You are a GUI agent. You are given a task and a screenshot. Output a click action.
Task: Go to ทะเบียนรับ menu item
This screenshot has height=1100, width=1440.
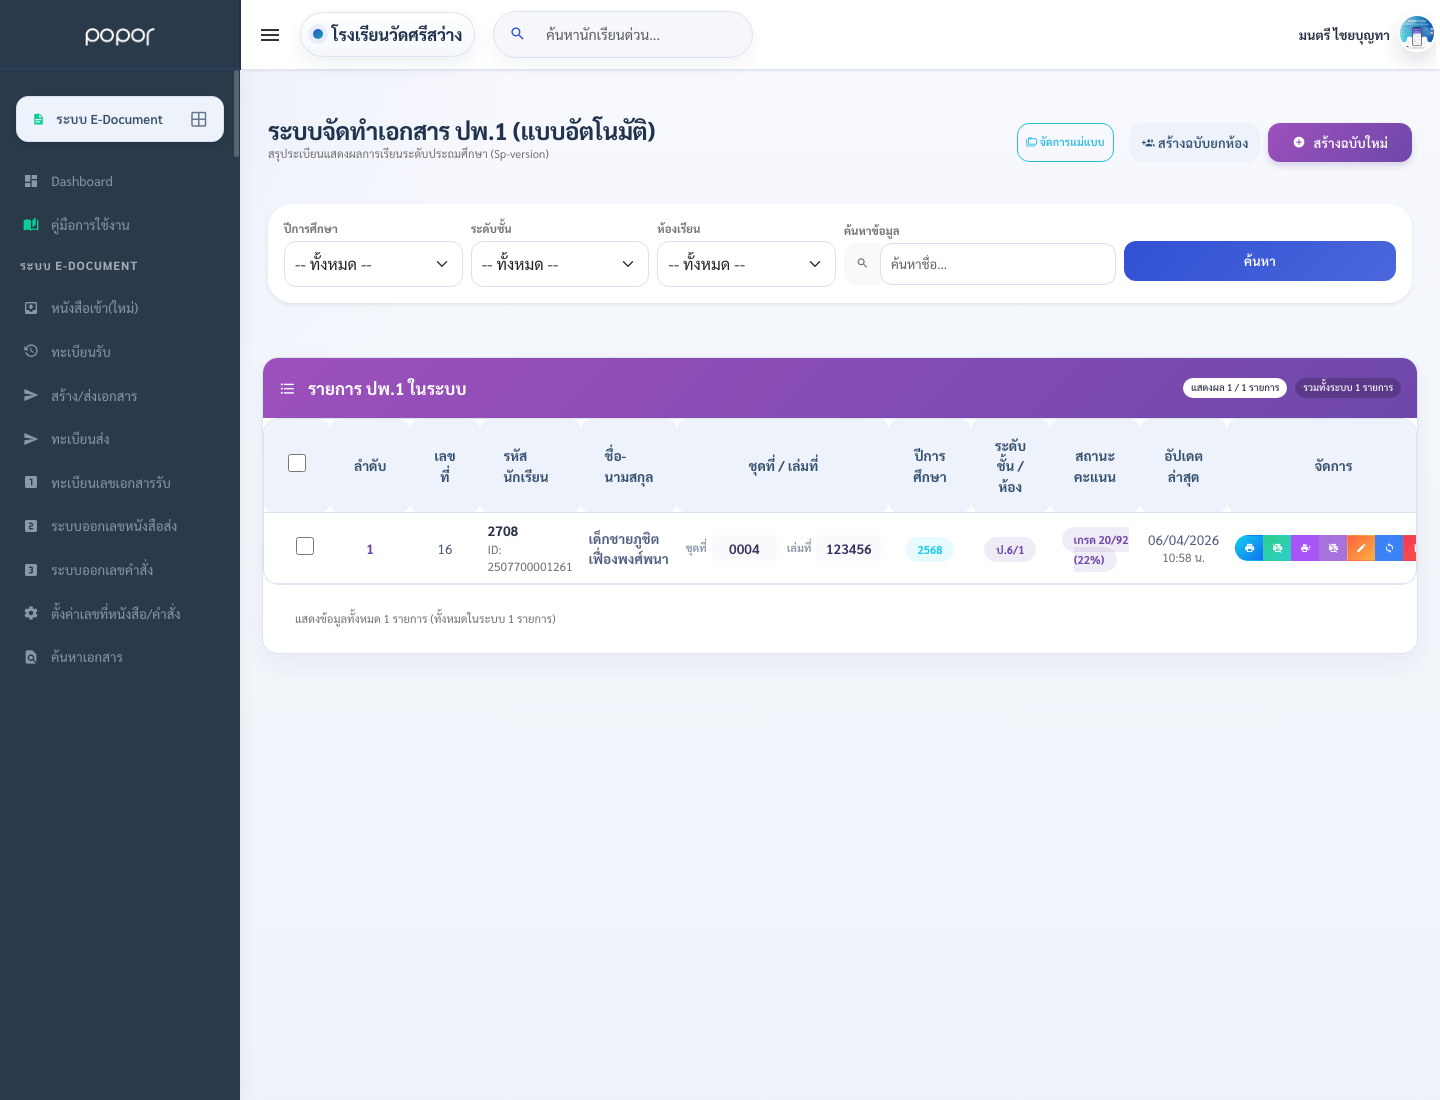click(81, 352)
